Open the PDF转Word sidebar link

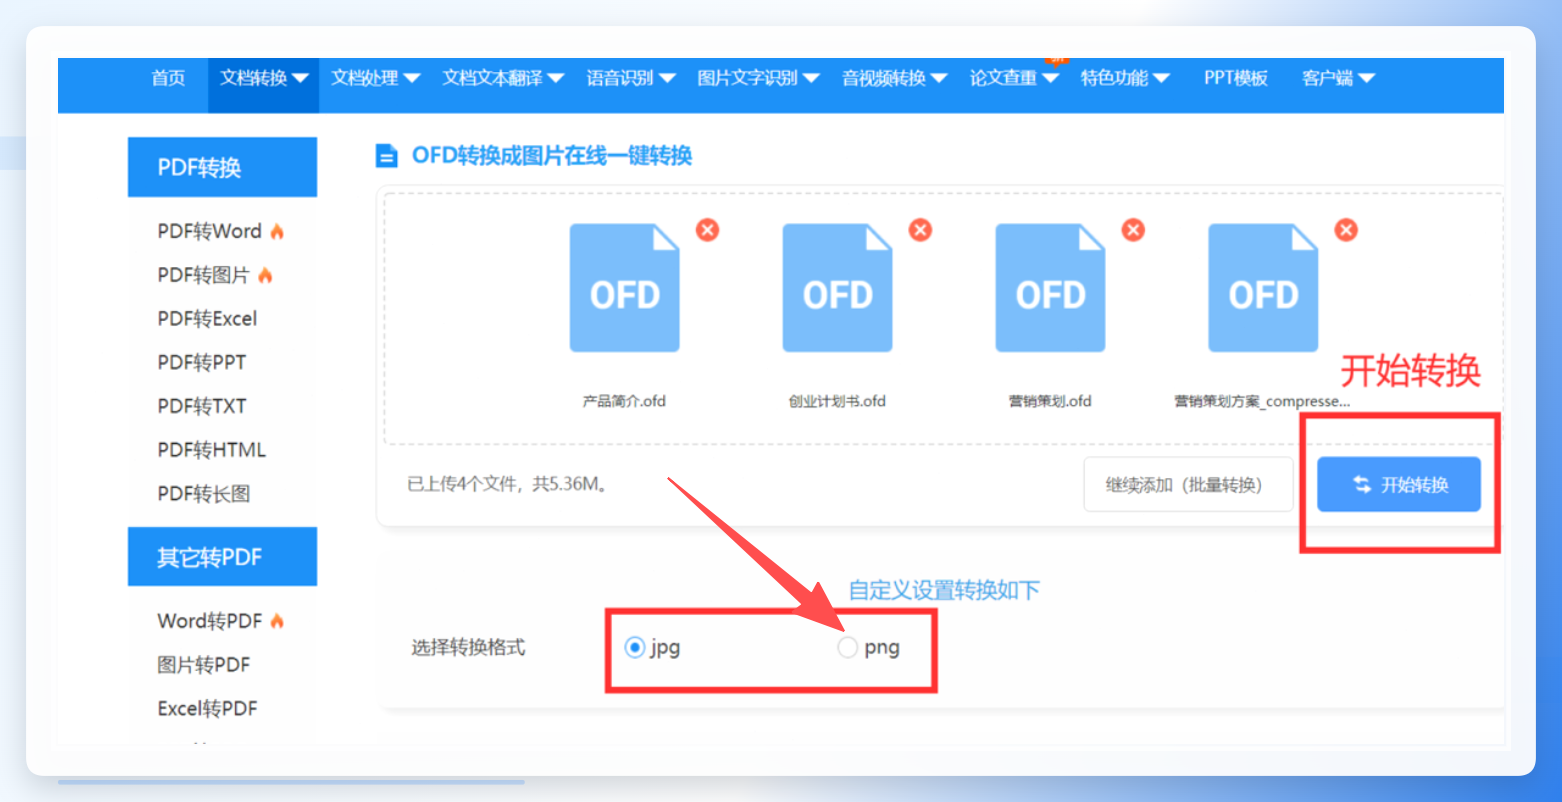(209, 231)
